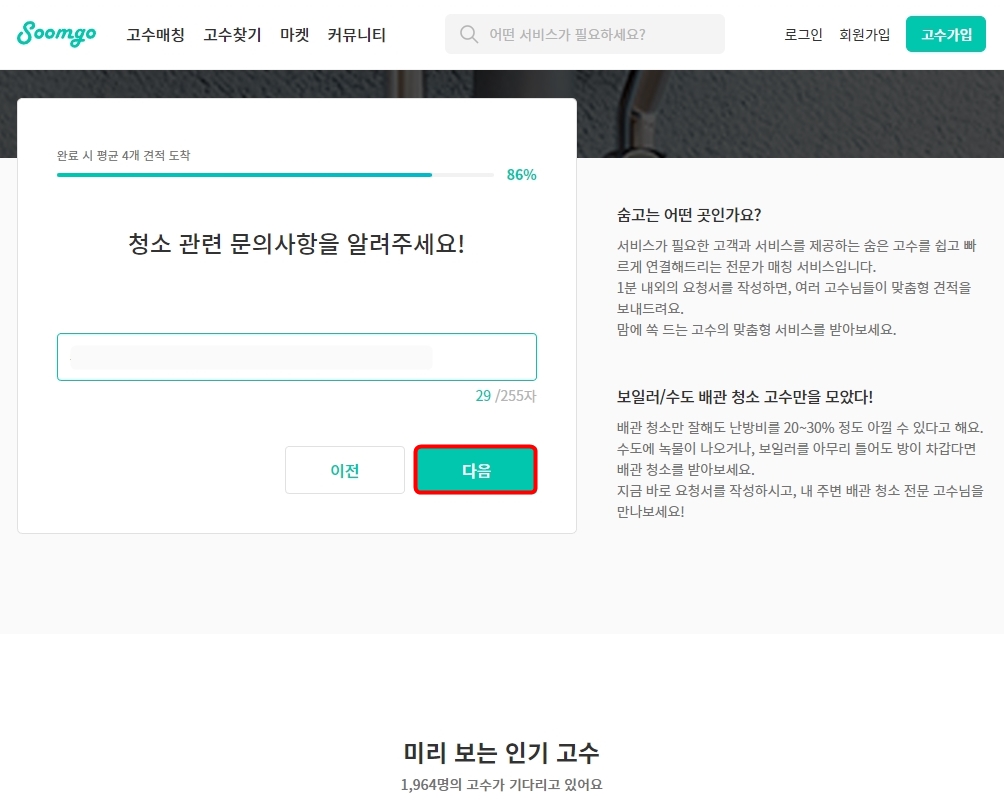Click the 회원가입 link
Viewport: 1004px width, 810px height.
click(x=864, y=34)
